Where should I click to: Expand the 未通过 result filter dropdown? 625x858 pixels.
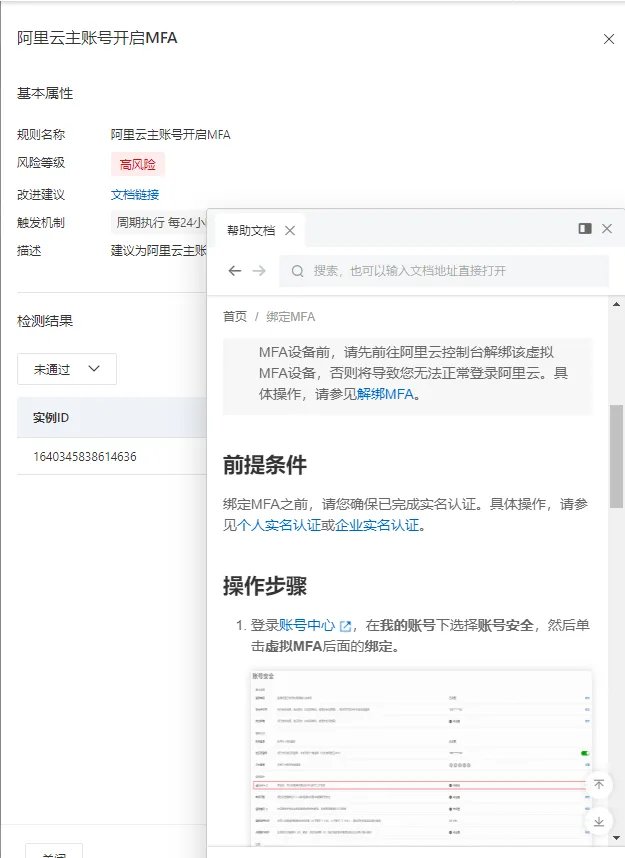click(x=67, y=369)
